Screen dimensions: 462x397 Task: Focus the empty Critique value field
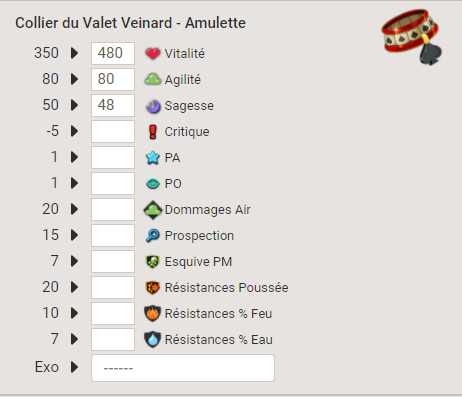point(113,131)
